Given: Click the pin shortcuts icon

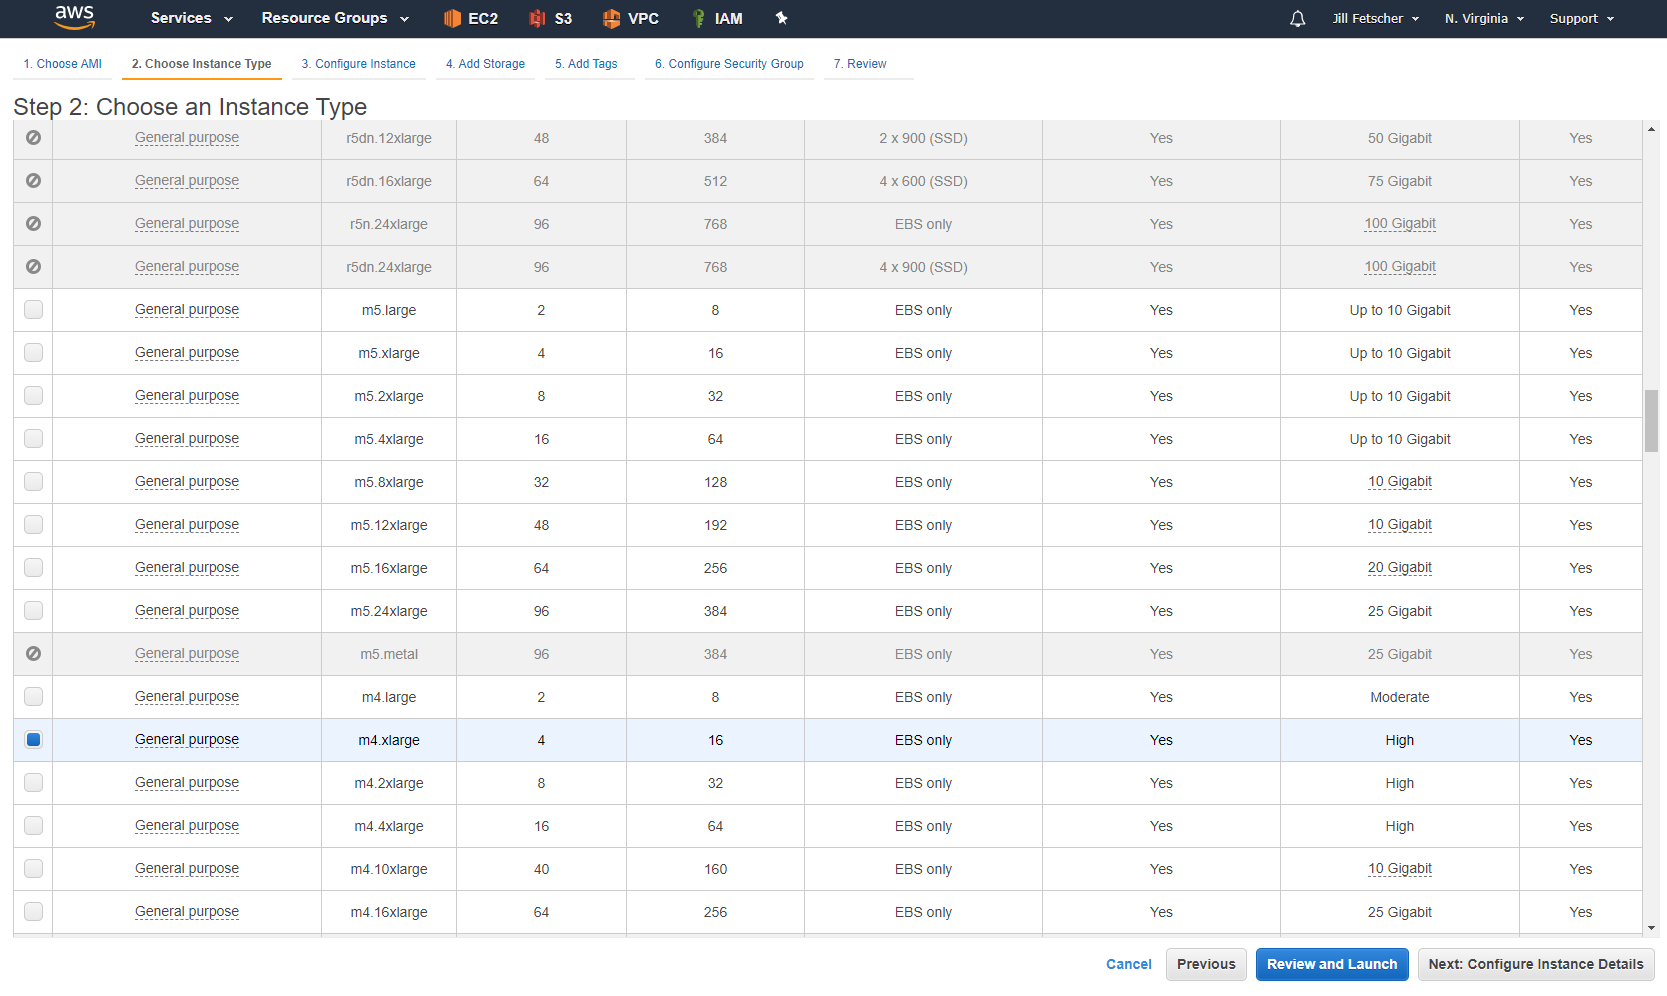Looking at the screenshot, I should (x=782, y=18).
